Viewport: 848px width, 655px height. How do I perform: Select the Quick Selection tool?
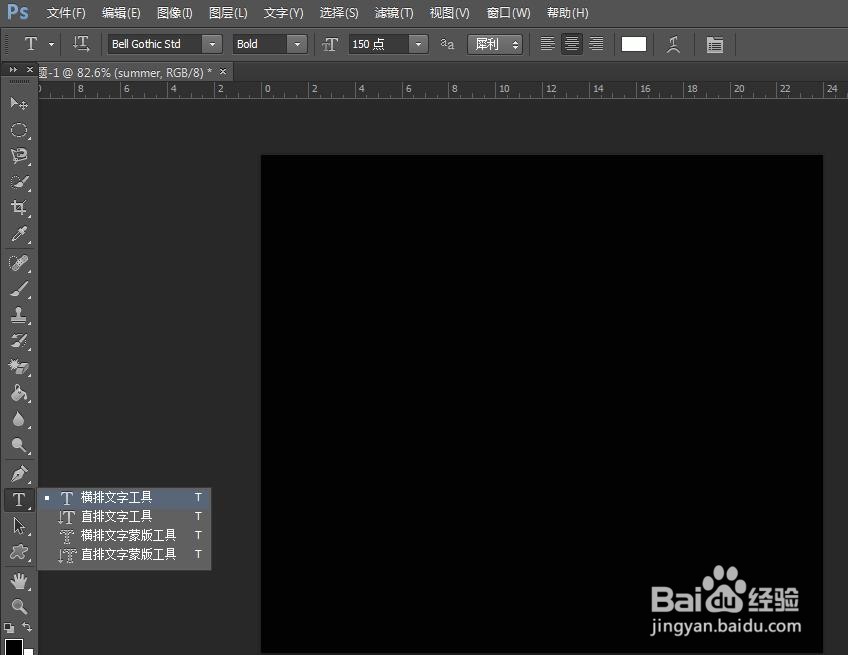pyautogui.click(x=19, y=182)
